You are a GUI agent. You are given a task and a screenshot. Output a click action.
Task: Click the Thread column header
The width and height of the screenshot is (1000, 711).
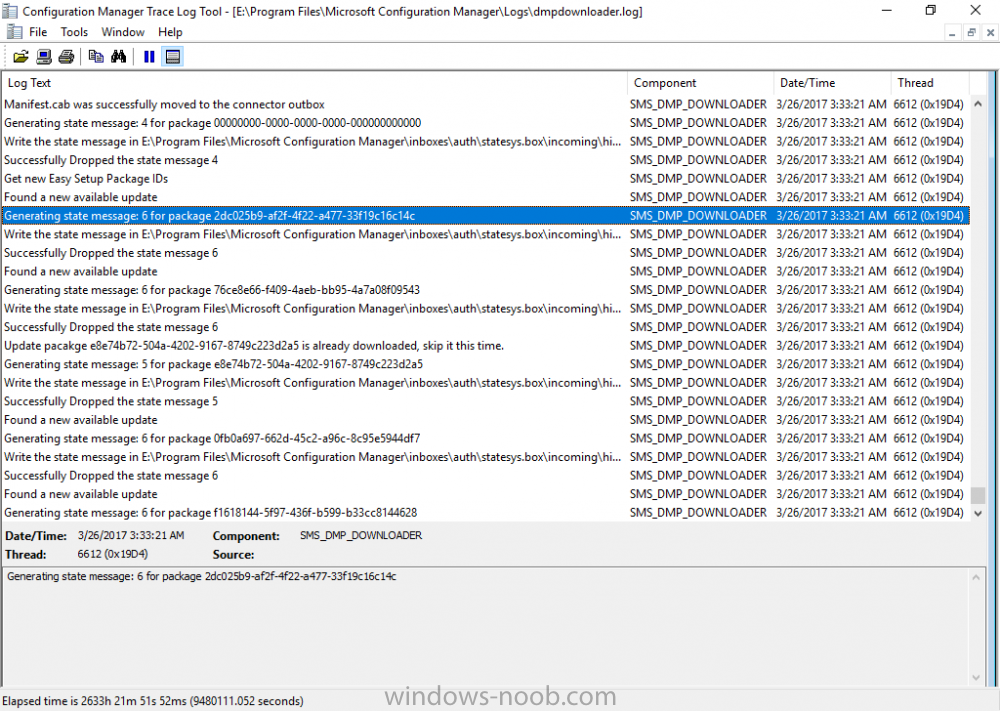(x=930, y=83)
